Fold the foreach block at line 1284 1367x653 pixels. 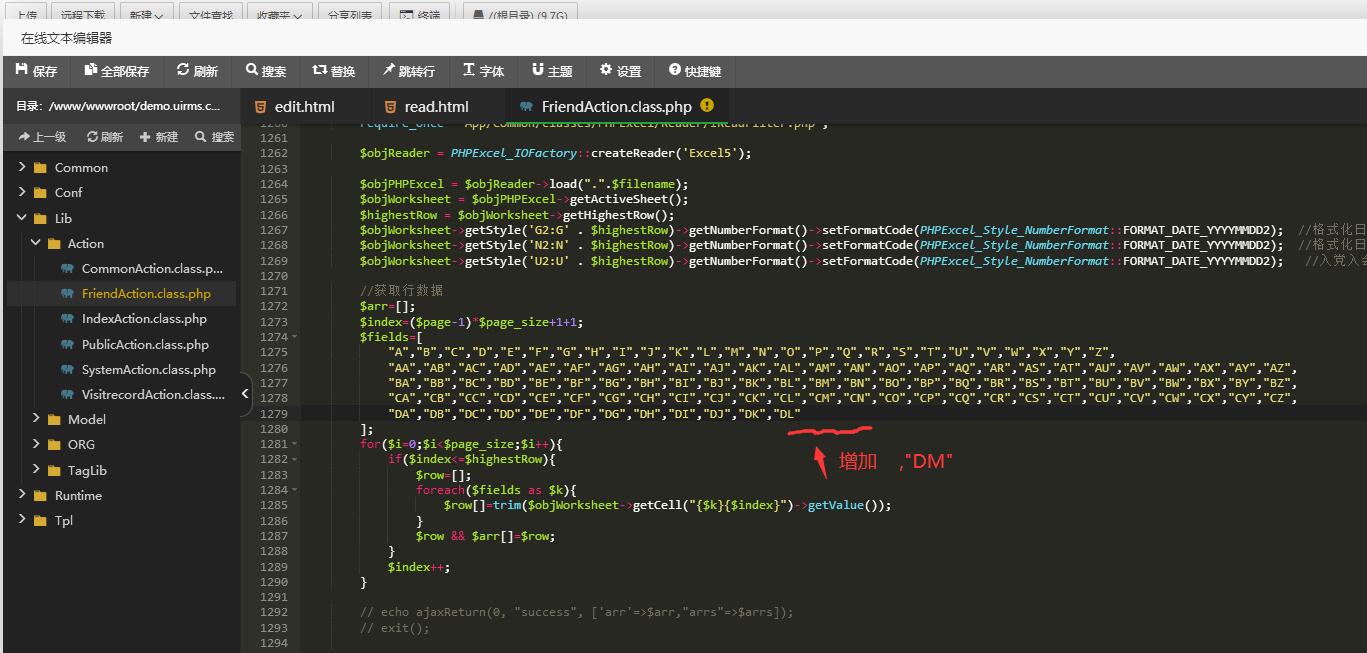pos(294,490)
